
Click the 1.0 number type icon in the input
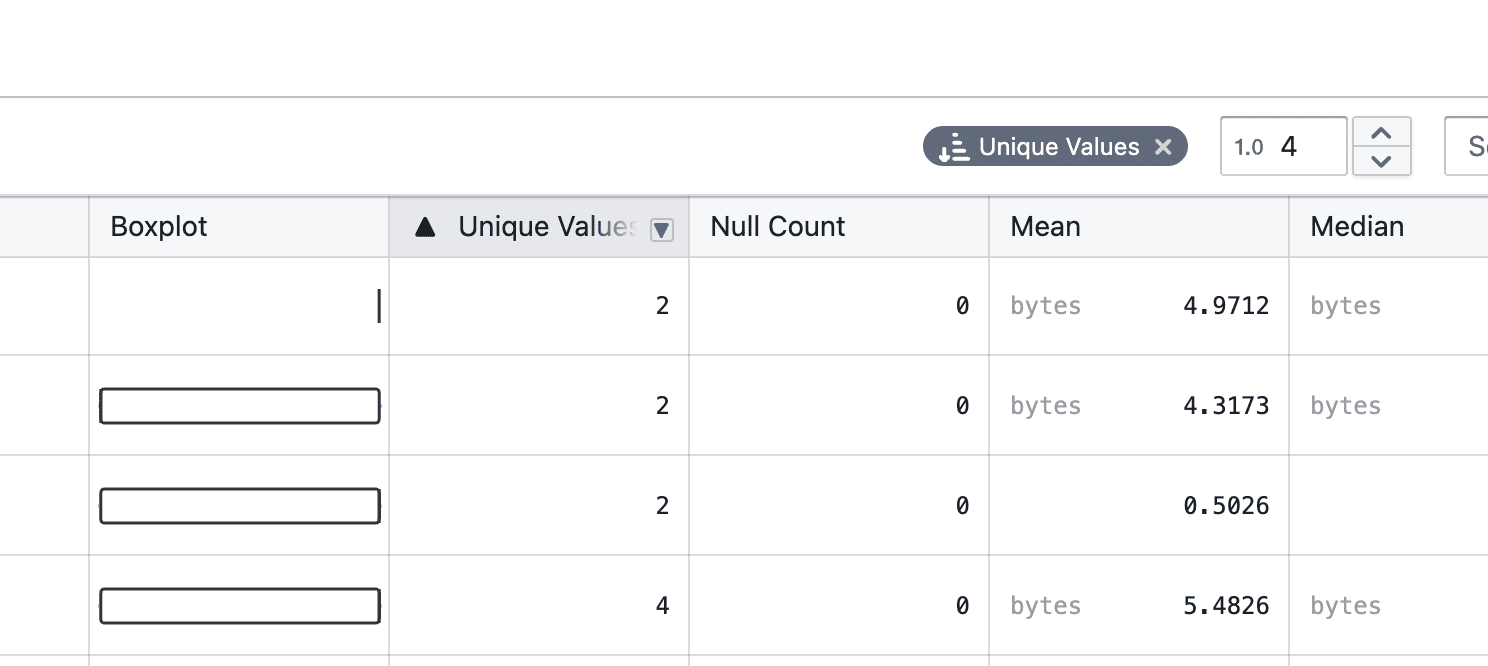(1248, 147)
